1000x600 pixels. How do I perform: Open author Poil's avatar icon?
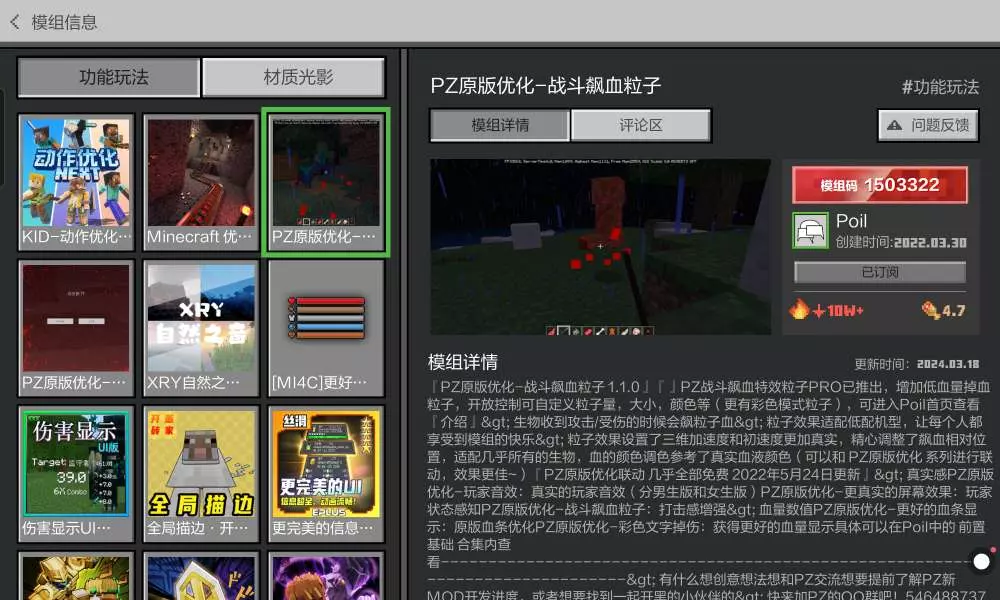(x=810, y=230)
